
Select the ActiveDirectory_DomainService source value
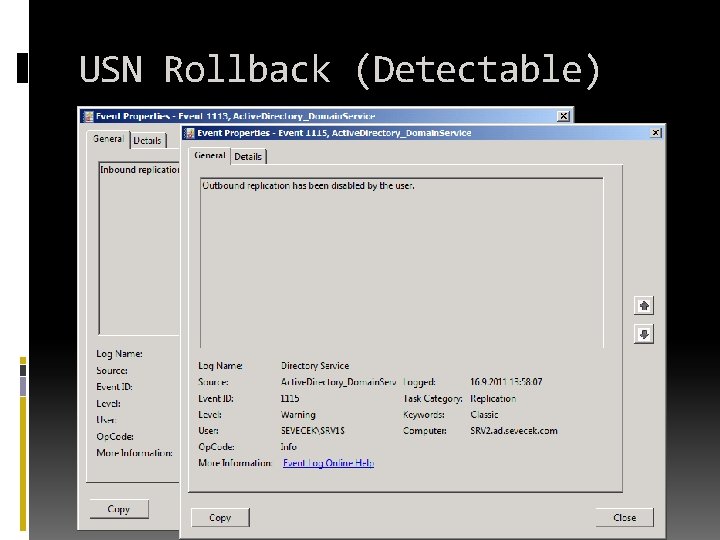(x=338, y=382)
